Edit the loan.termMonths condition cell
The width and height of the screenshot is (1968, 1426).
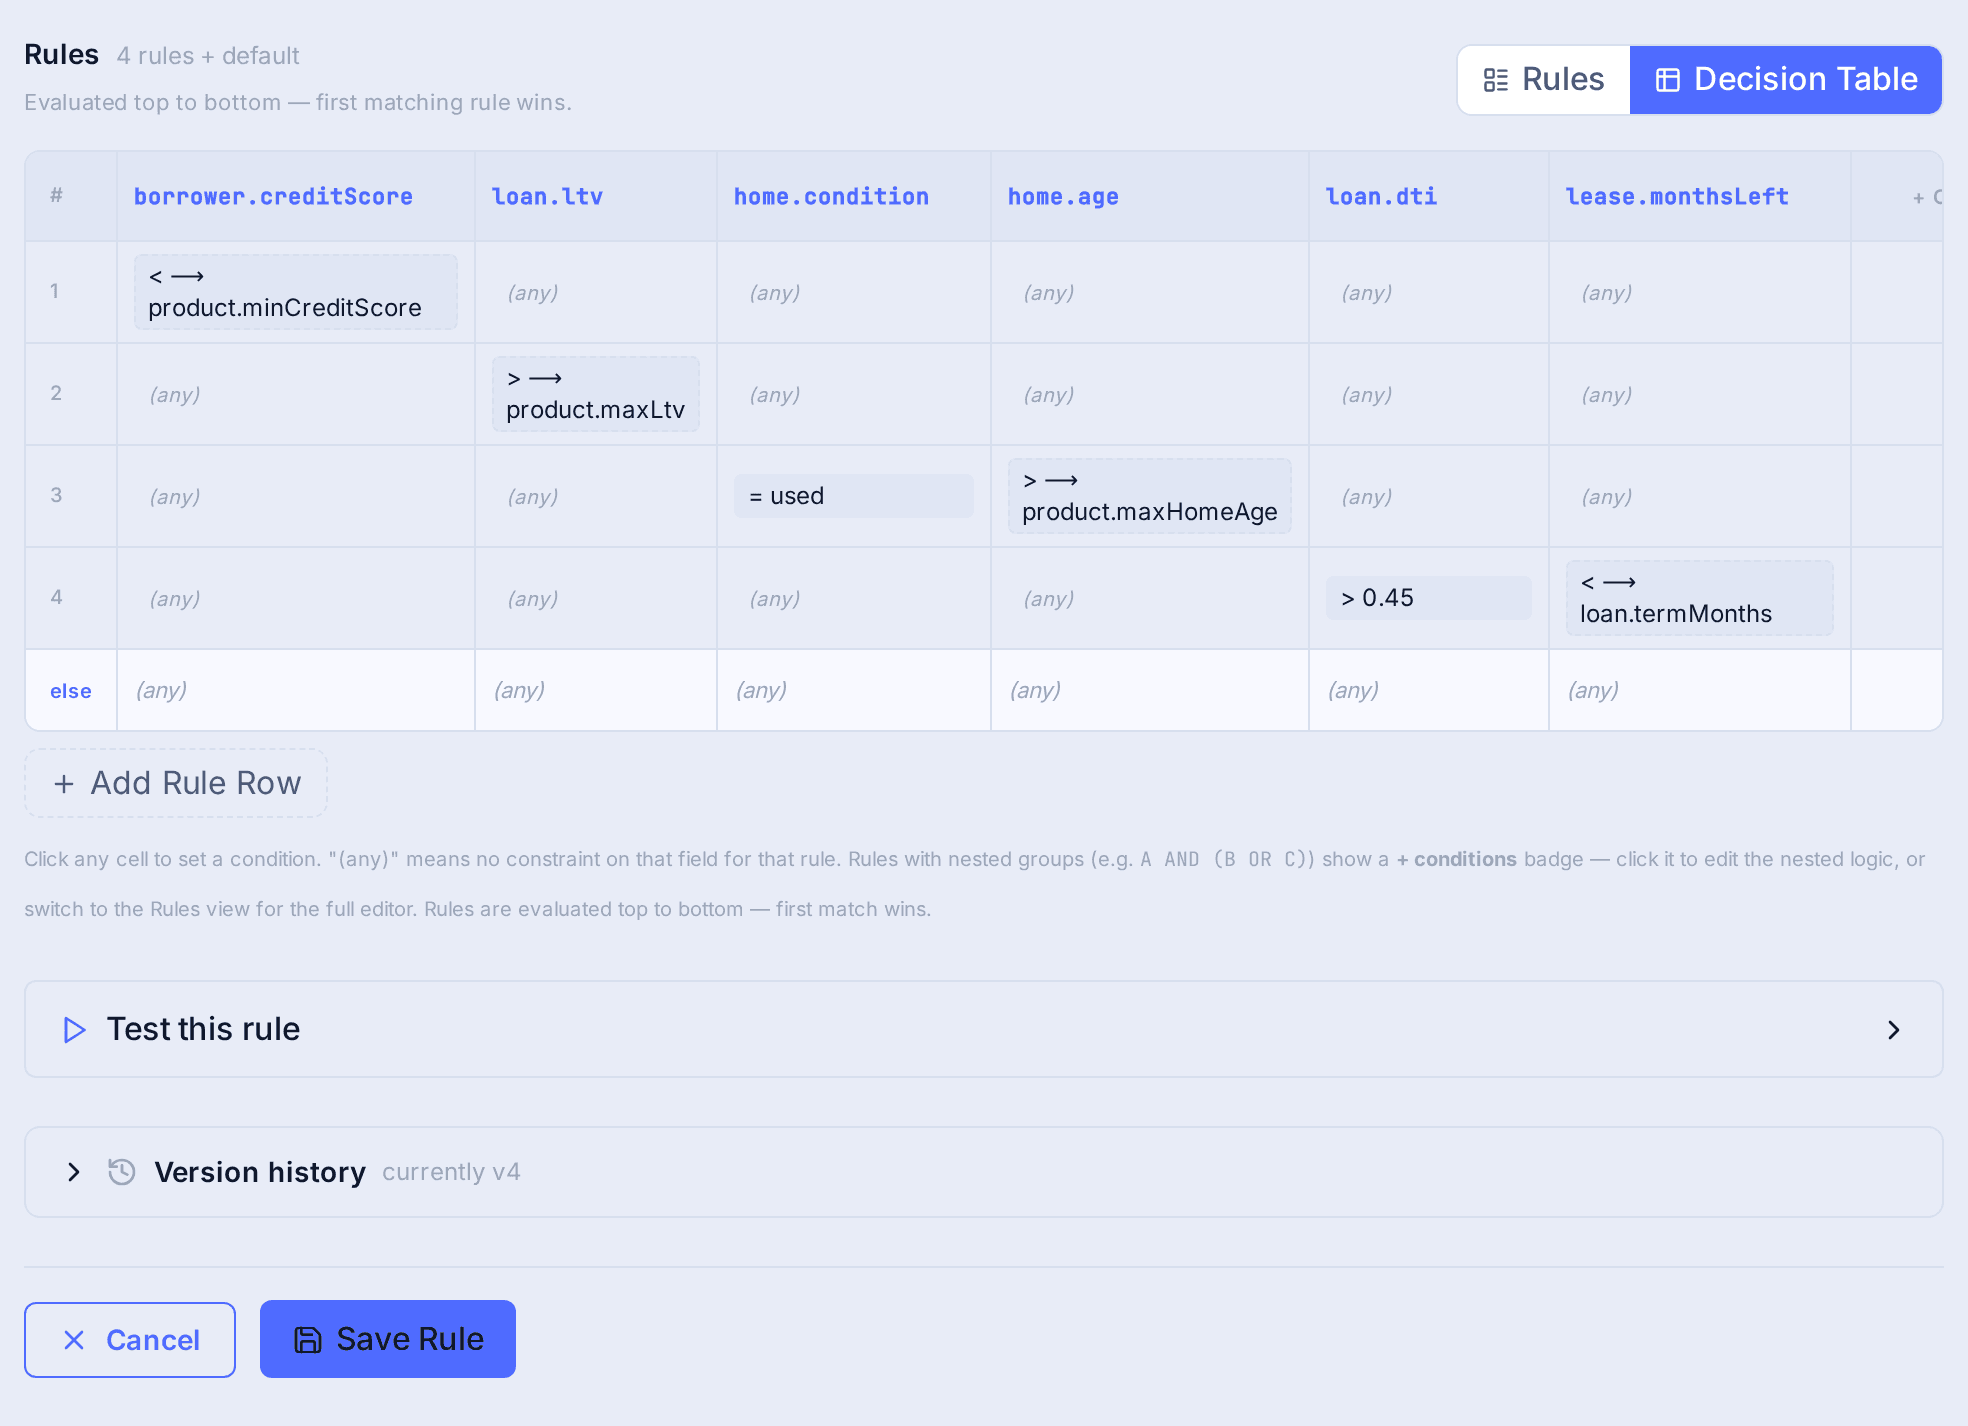coord(1700,598)
